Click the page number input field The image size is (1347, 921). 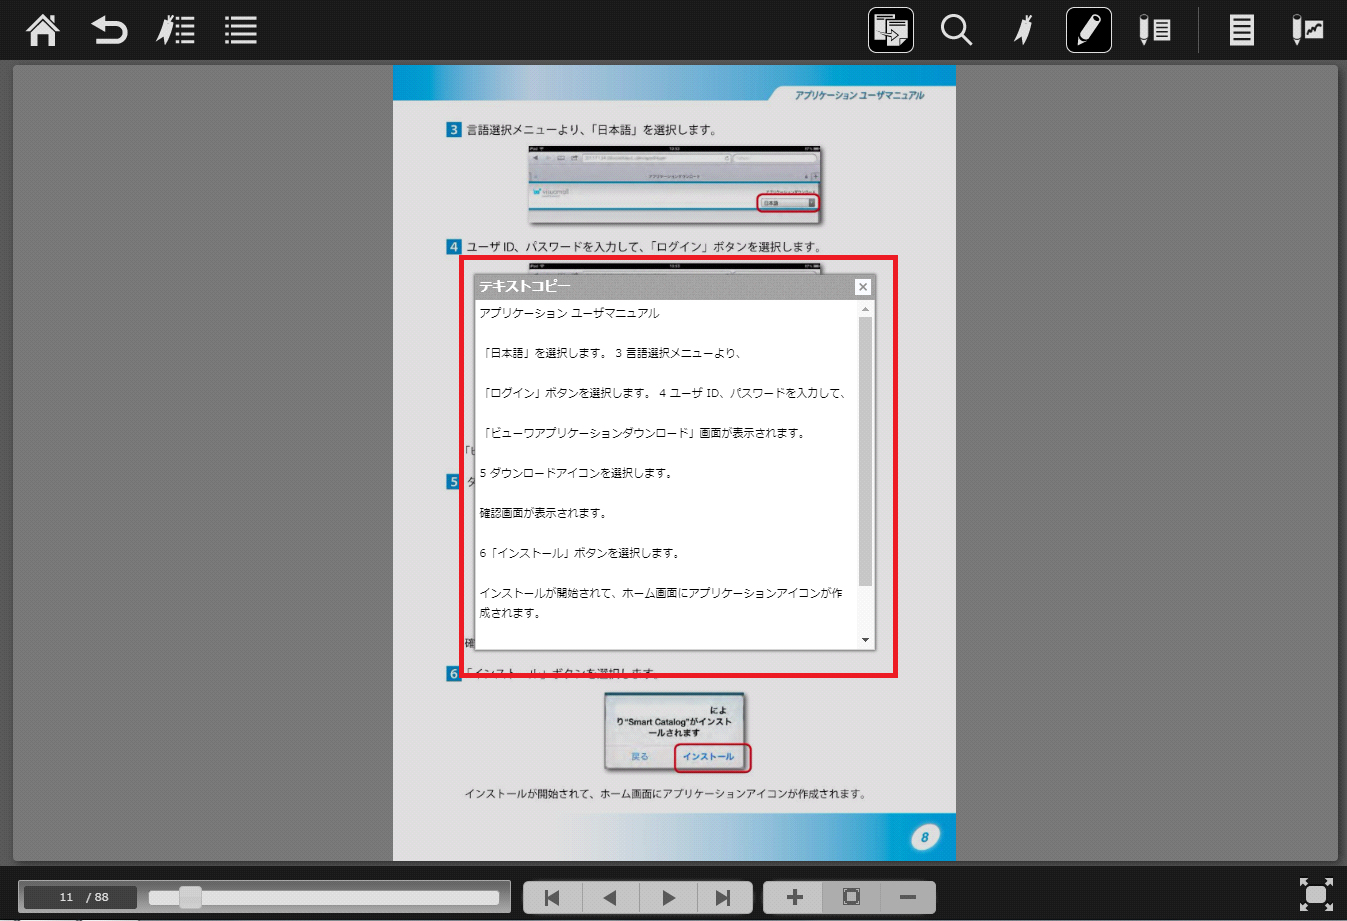pos(66,897)
